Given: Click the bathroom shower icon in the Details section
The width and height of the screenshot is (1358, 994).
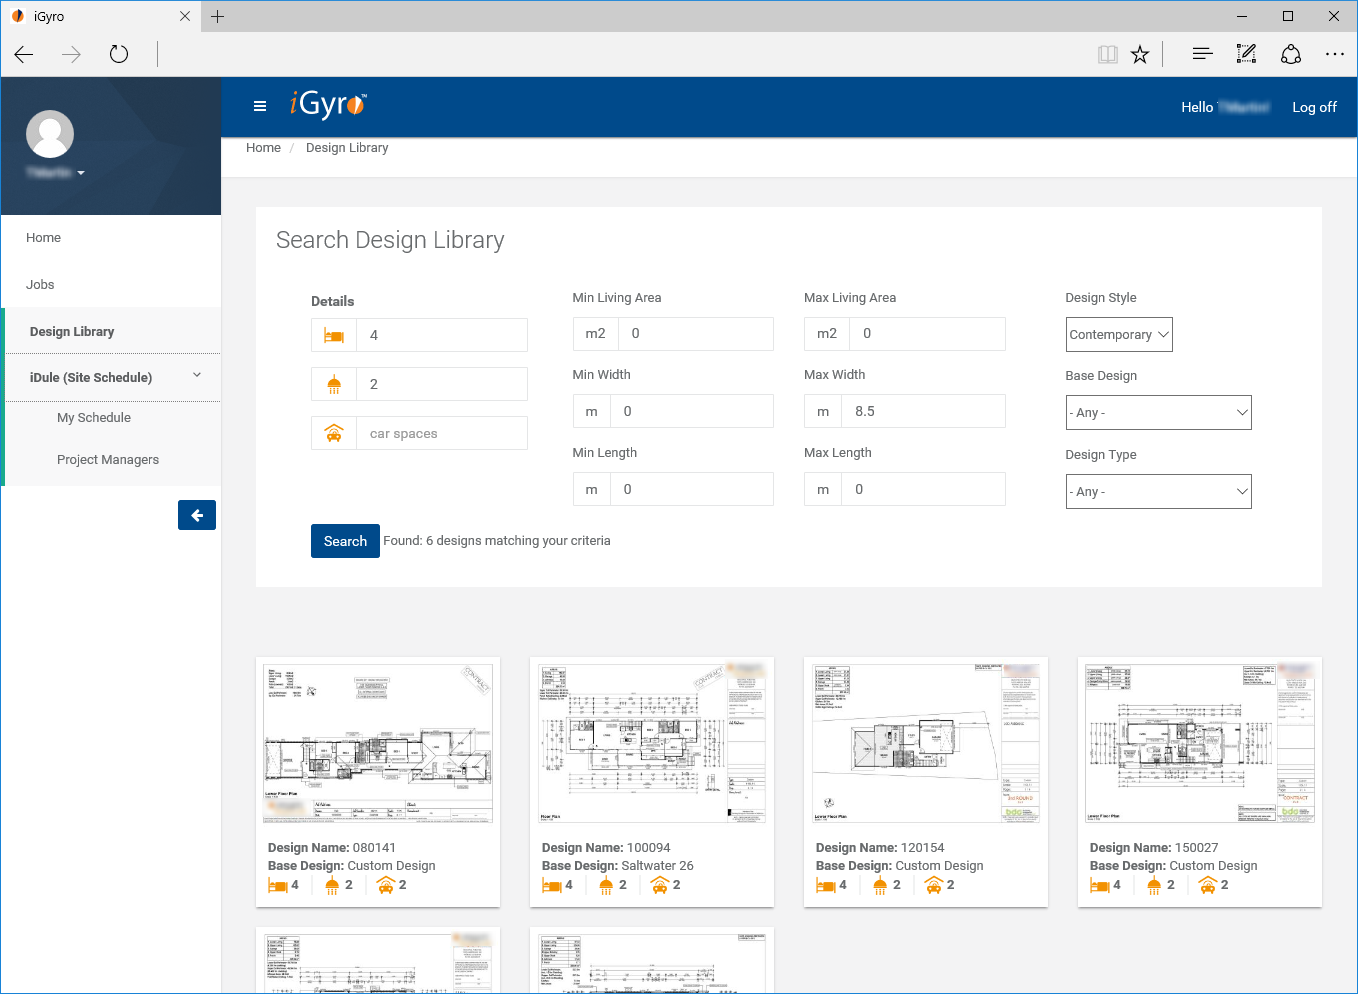Looking at the screenshot, I should pos(334,384).
